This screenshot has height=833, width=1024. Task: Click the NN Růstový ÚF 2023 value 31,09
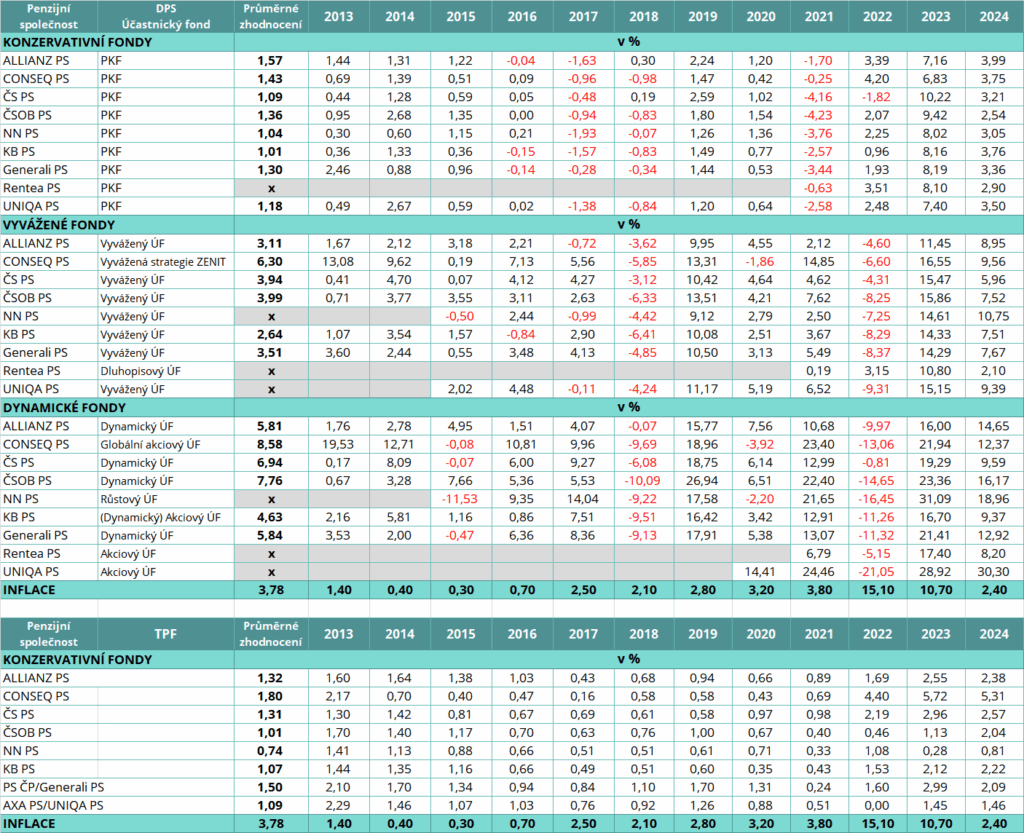pyautogui.click(x=935, y=499)
